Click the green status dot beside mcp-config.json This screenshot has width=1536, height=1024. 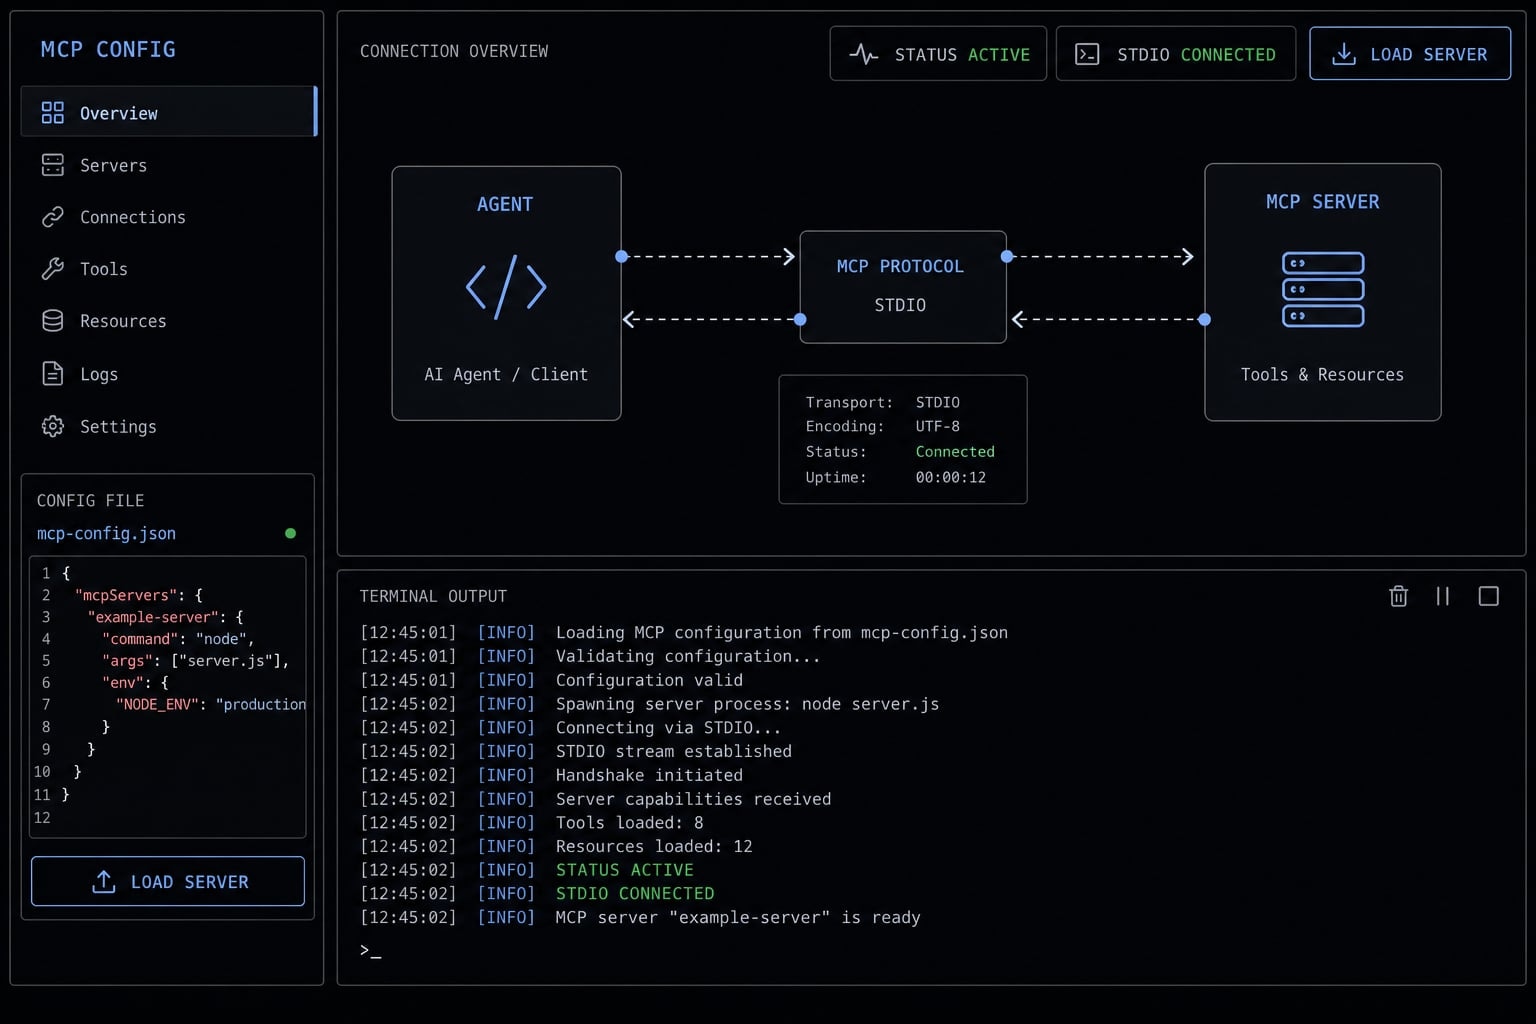coord(290,533)
